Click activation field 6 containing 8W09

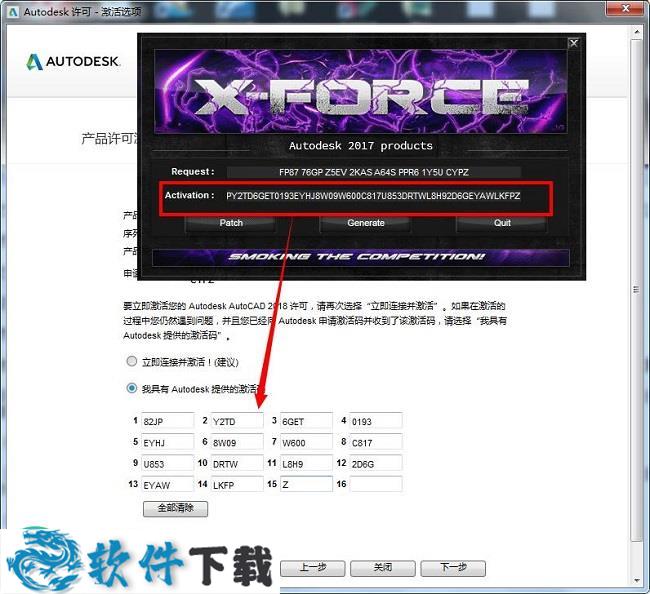(237, 442)
